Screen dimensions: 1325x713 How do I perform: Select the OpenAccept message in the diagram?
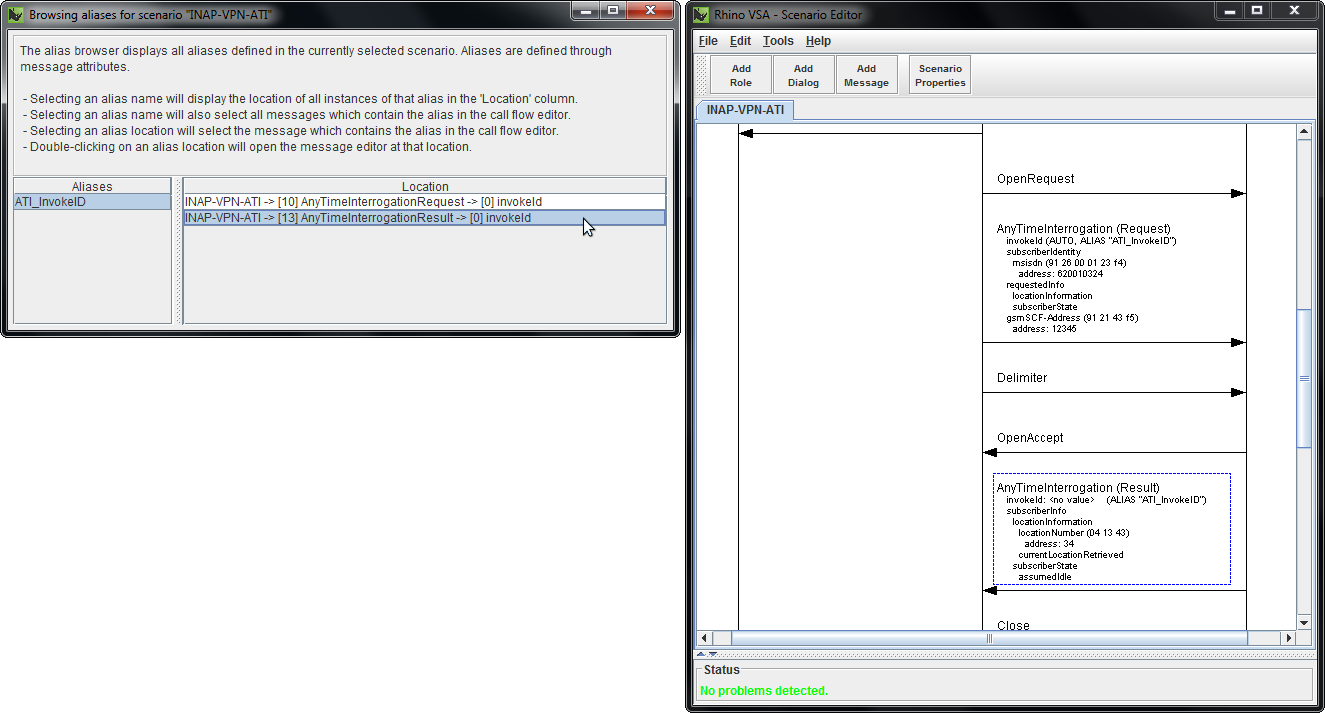click(1030, 437)
